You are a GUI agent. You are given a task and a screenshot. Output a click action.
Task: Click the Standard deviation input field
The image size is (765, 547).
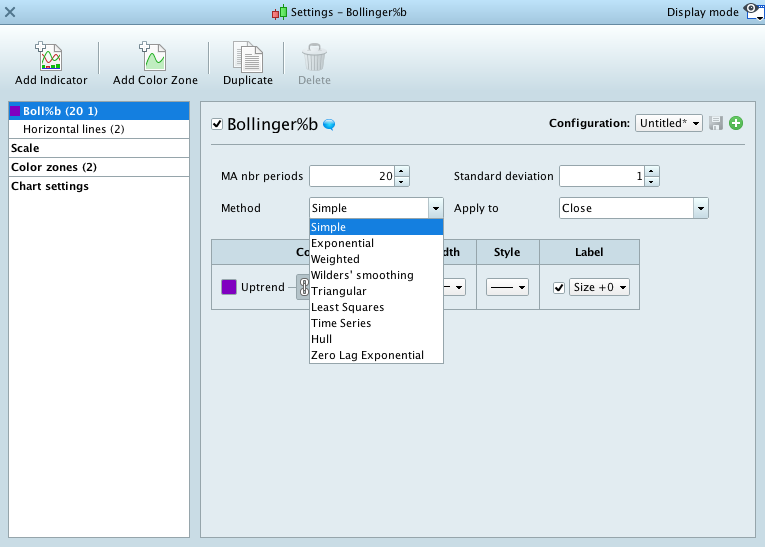pyautogui.click(x=602, y=176)
